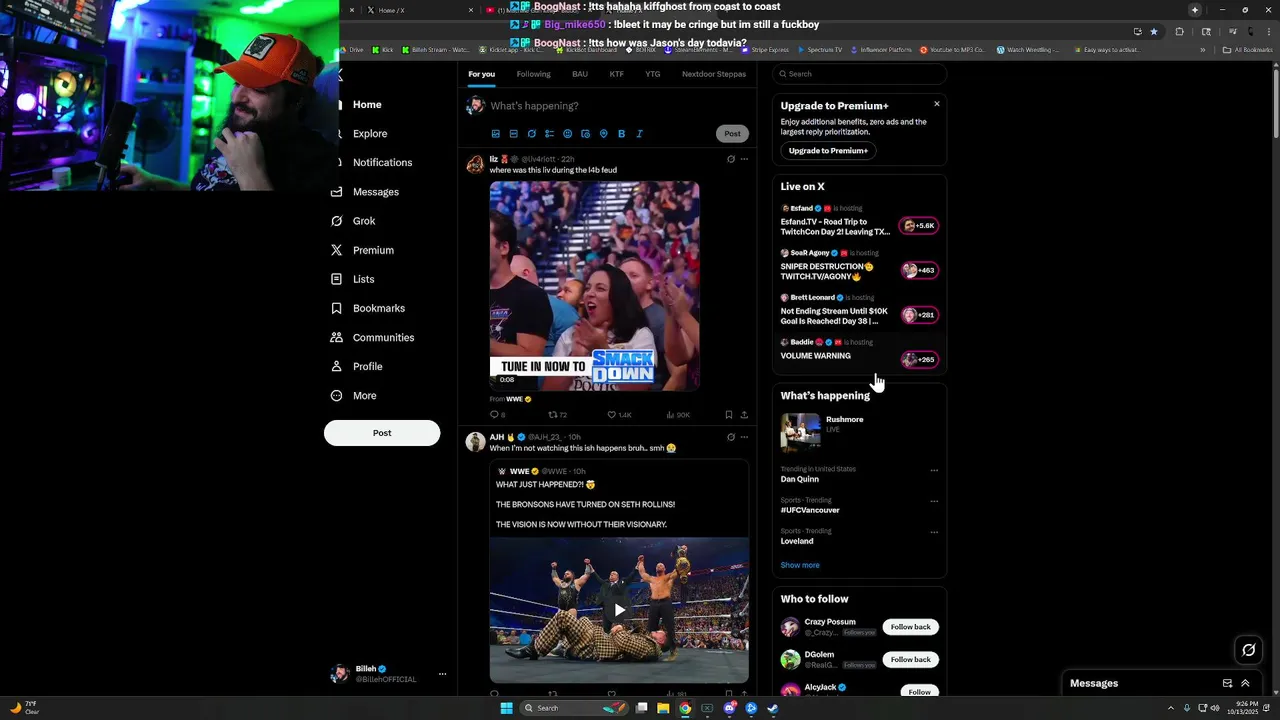Switch to the Following tab
This screenshot has height=720, width=1280.
coord(533,74)
